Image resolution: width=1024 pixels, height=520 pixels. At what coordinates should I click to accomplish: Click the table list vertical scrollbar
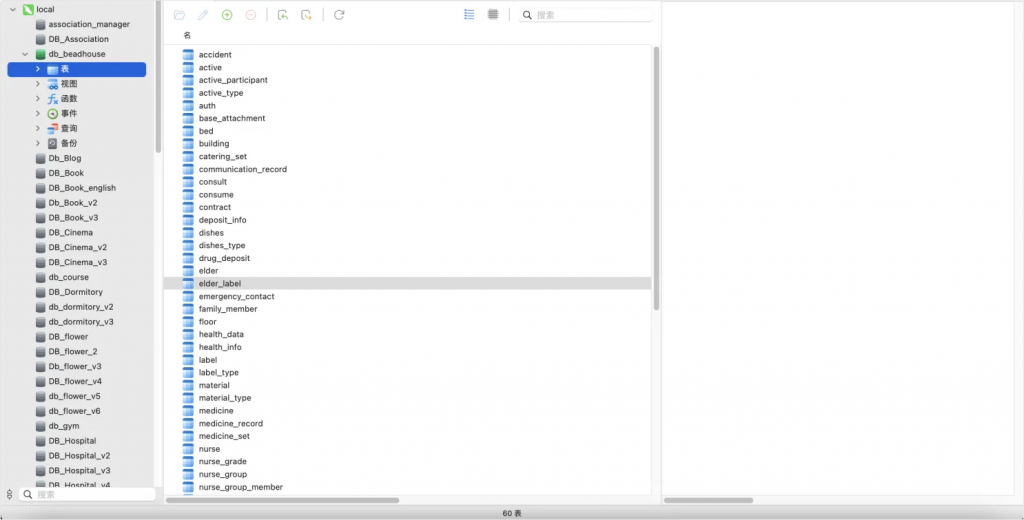656,180
